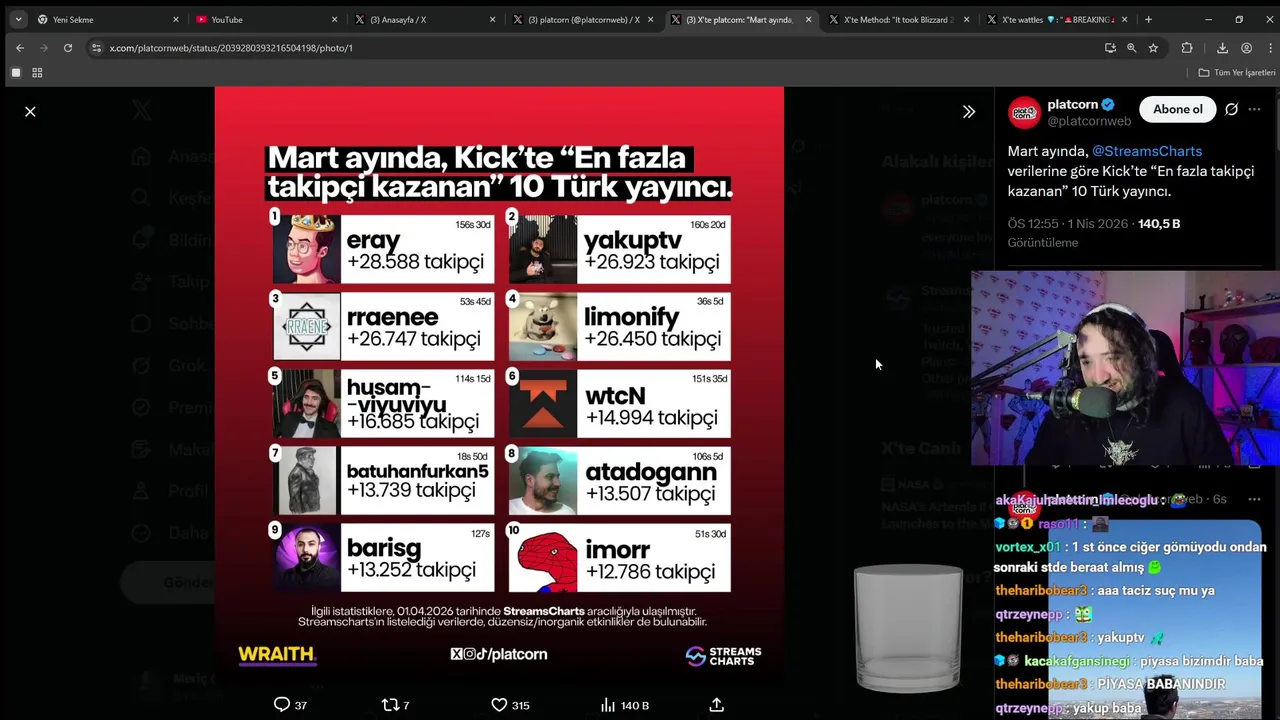Click the repost icon showing 7
Screen dimensions: 1280x720
pos(395,705)
